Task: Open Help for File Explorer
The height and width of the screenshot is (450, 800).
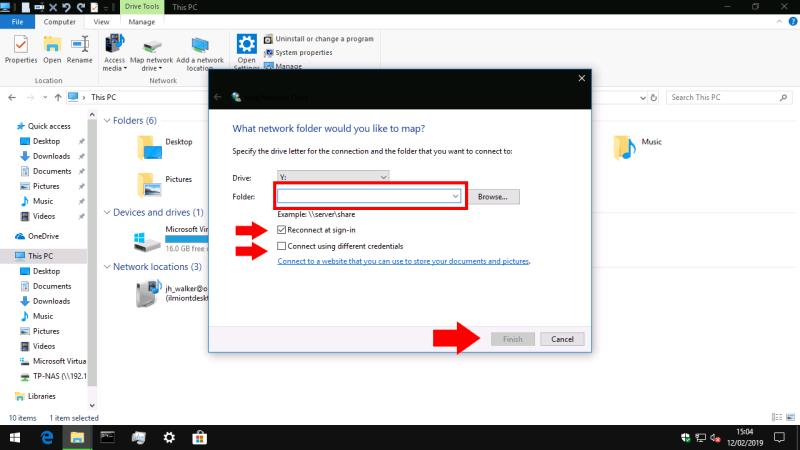Action: click(x=793, y=21)
